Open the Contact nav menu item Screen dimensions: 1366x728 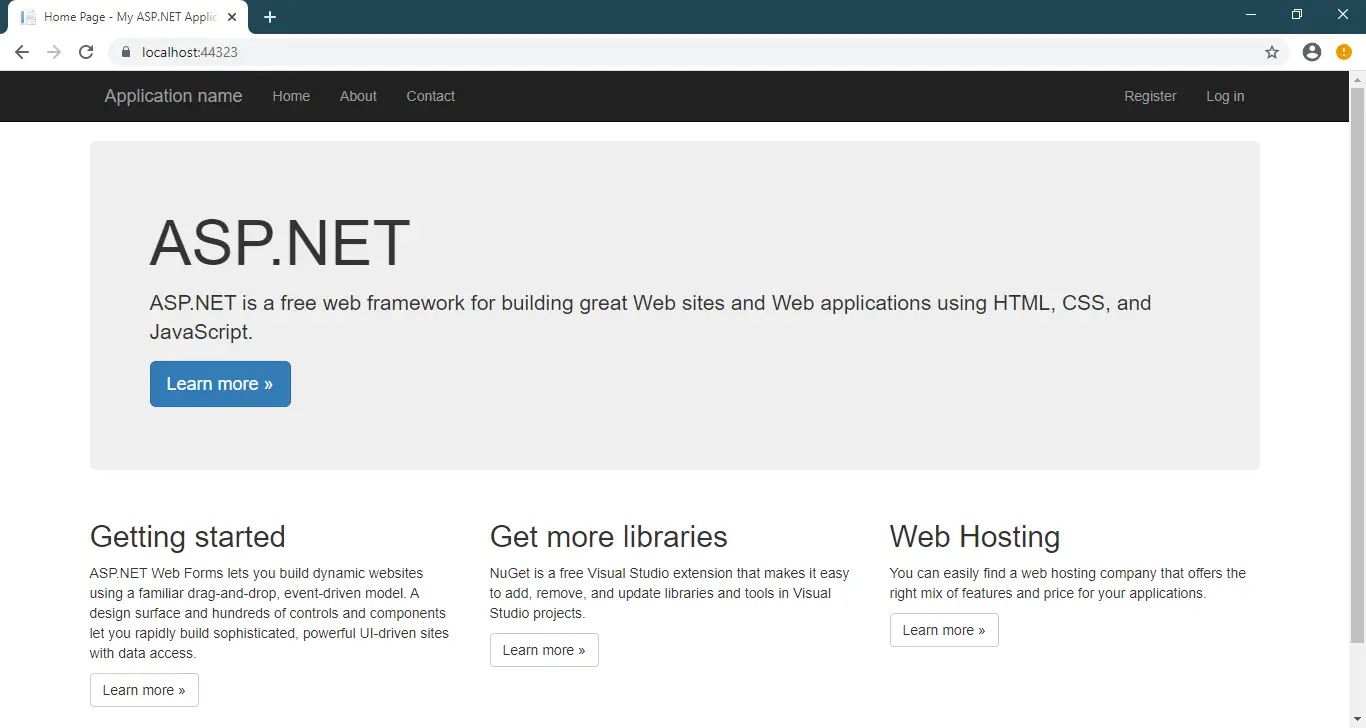click(431, 96)
